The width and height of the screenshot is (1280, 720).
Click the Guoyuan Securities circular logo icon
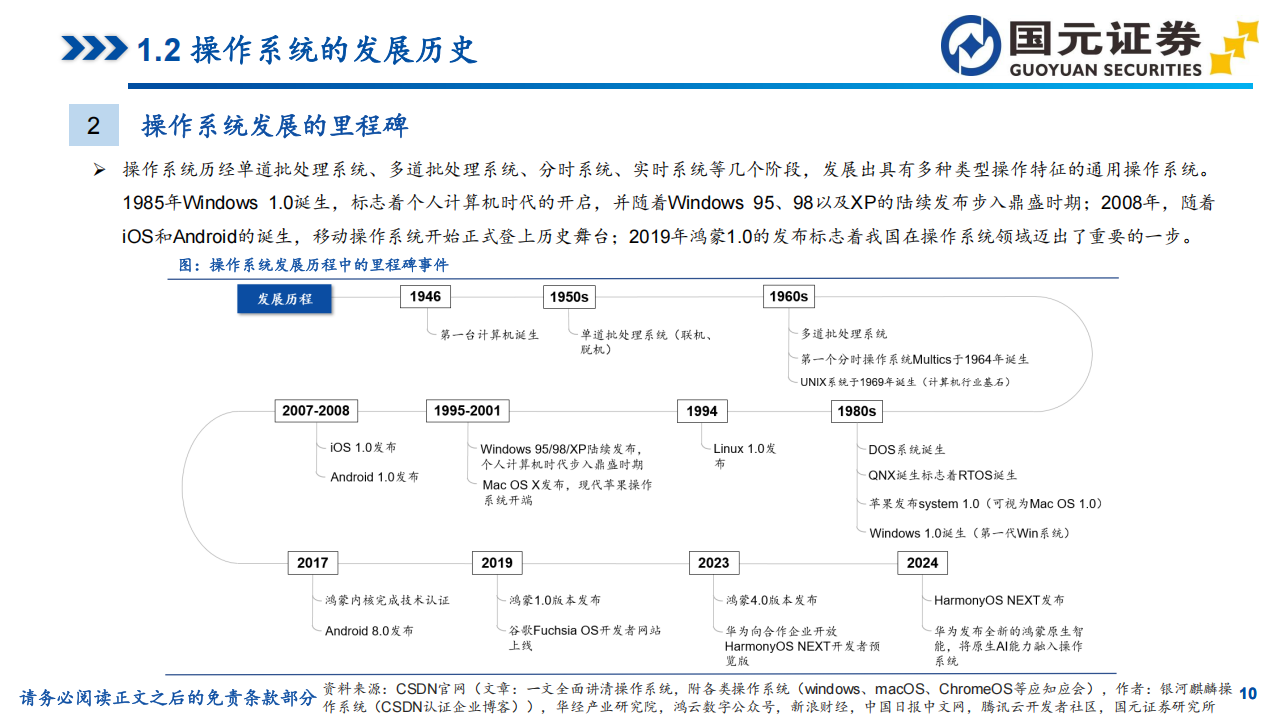pyautogui.click(x=972, y=47)
